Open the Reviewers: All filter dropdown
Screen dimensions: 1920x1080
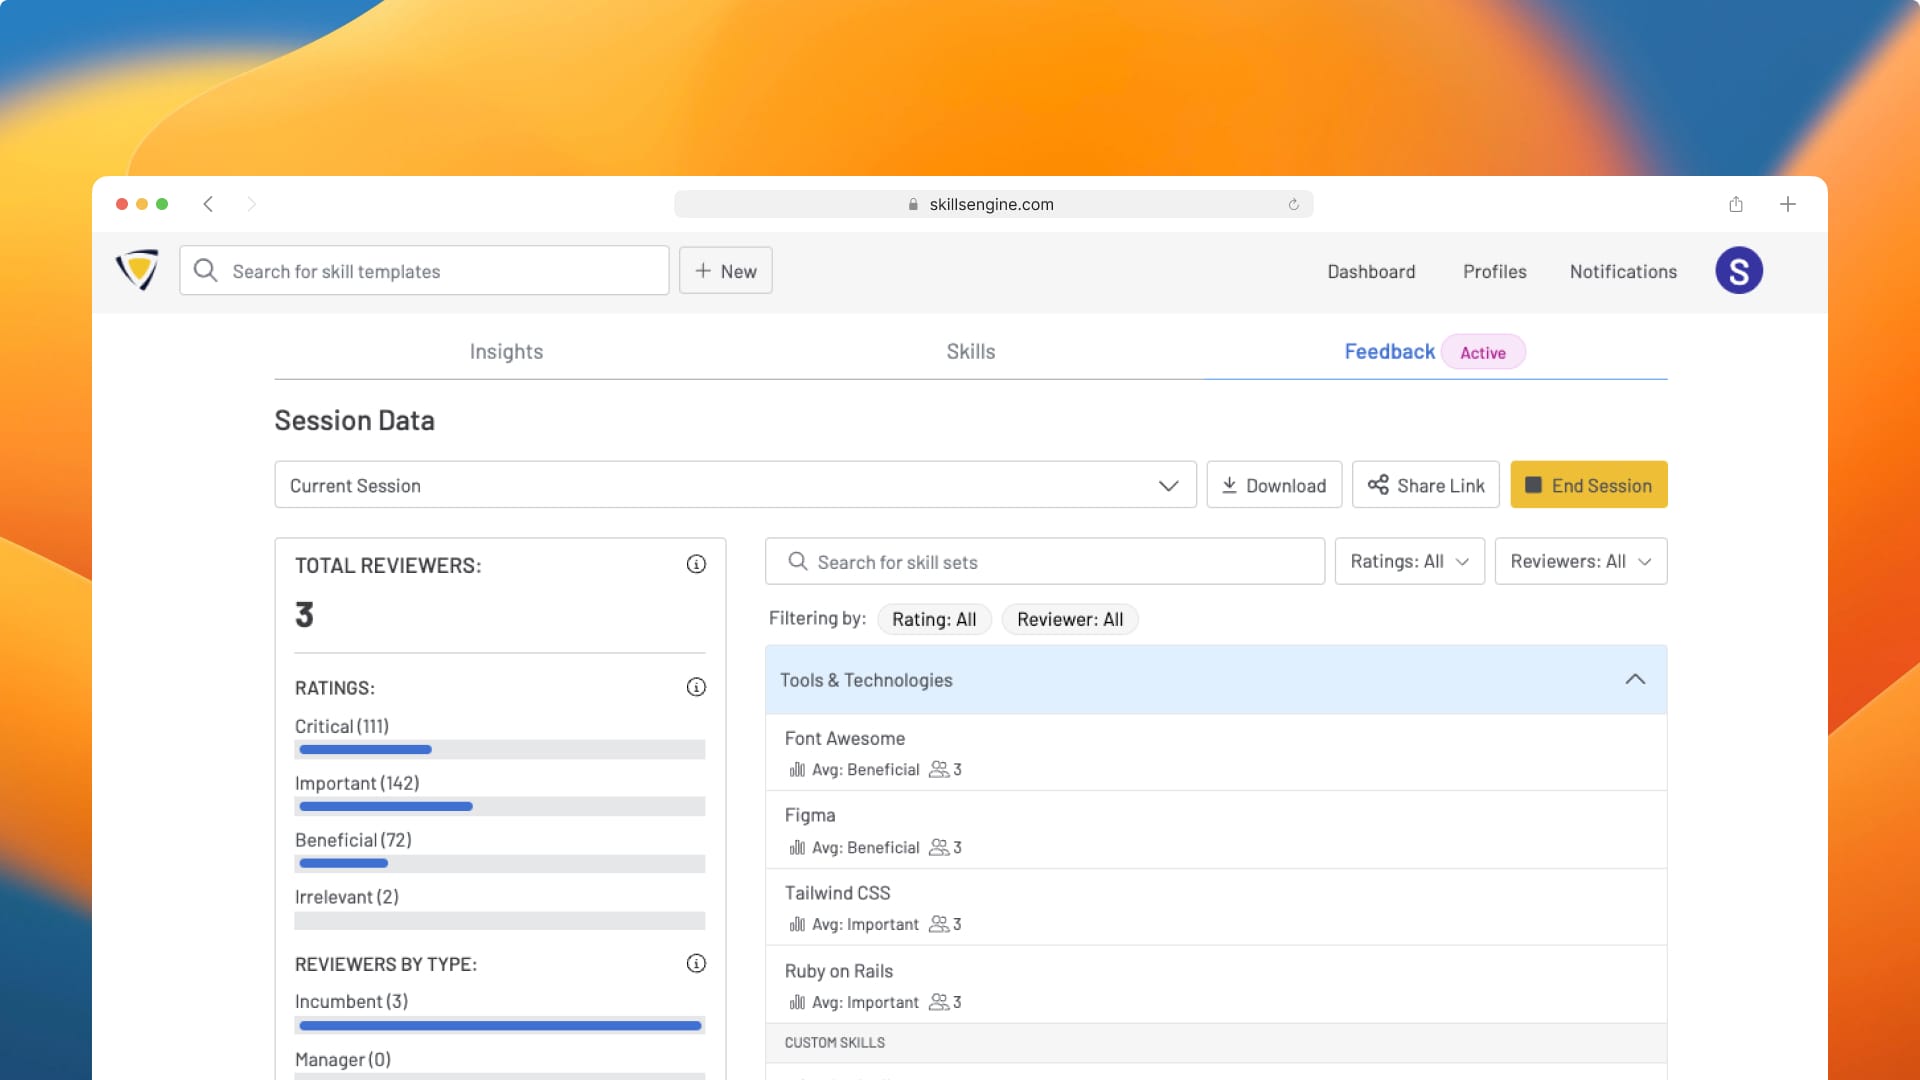tap(1580, 561)
